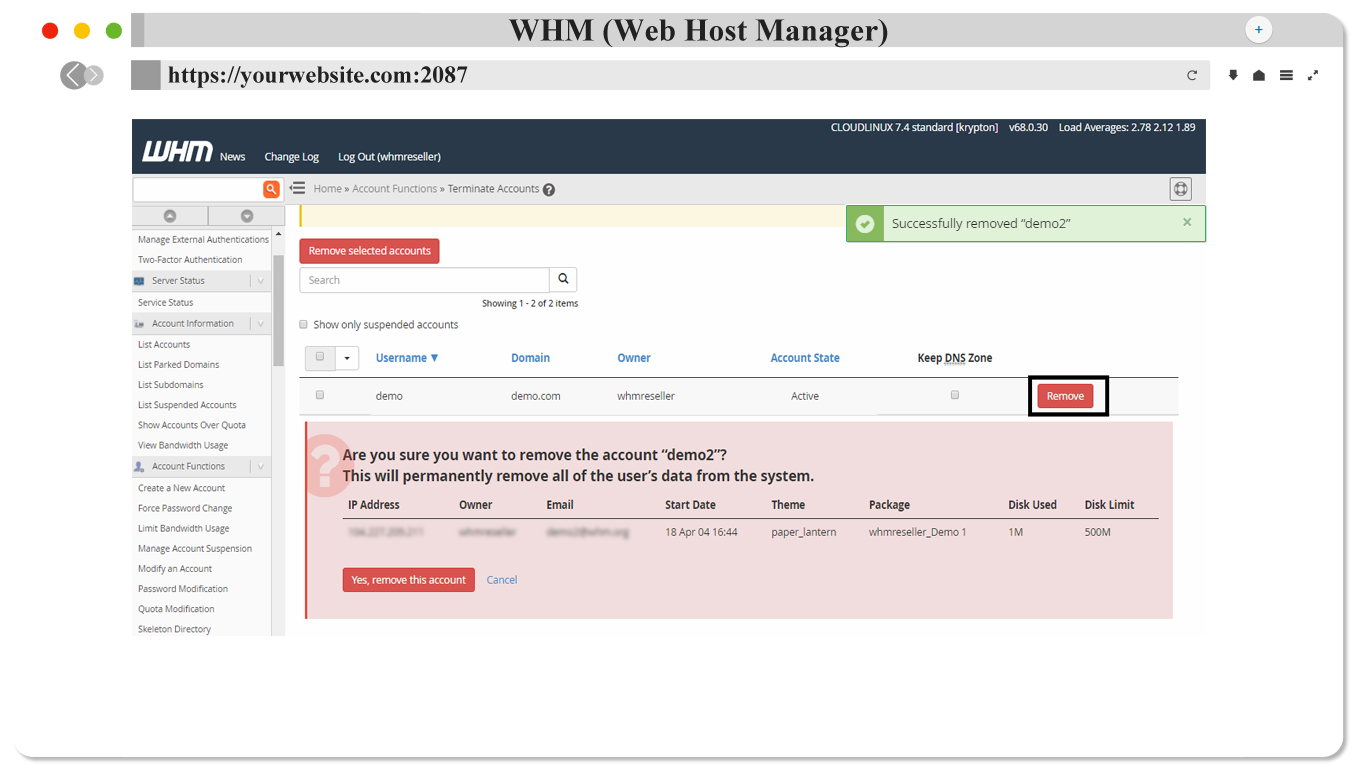Select the demo account row checkbox
Screen dimensions: 1362x769
(320, 395)
